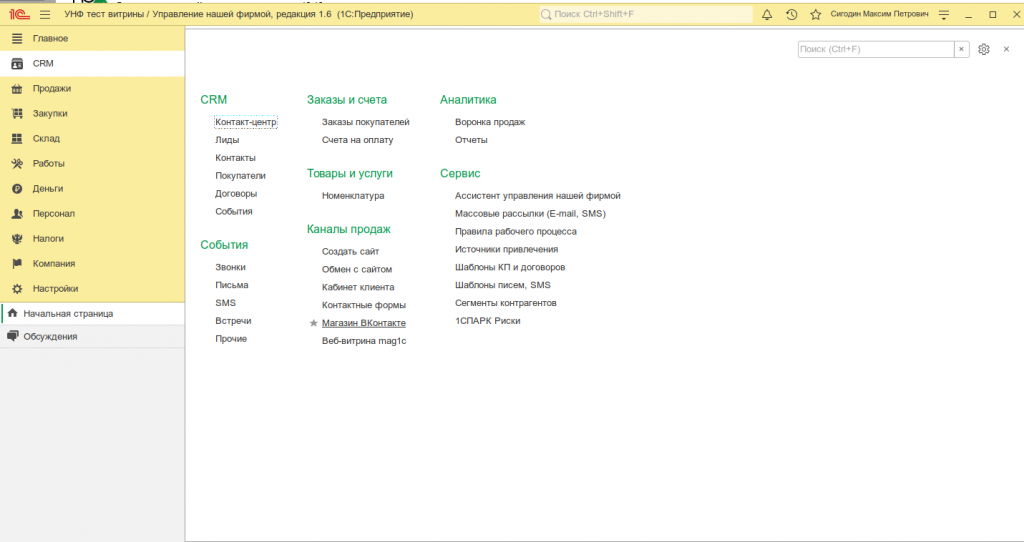Open navigation settings gear icon
Screen dimensions: 1024x542
click(984, 49)
